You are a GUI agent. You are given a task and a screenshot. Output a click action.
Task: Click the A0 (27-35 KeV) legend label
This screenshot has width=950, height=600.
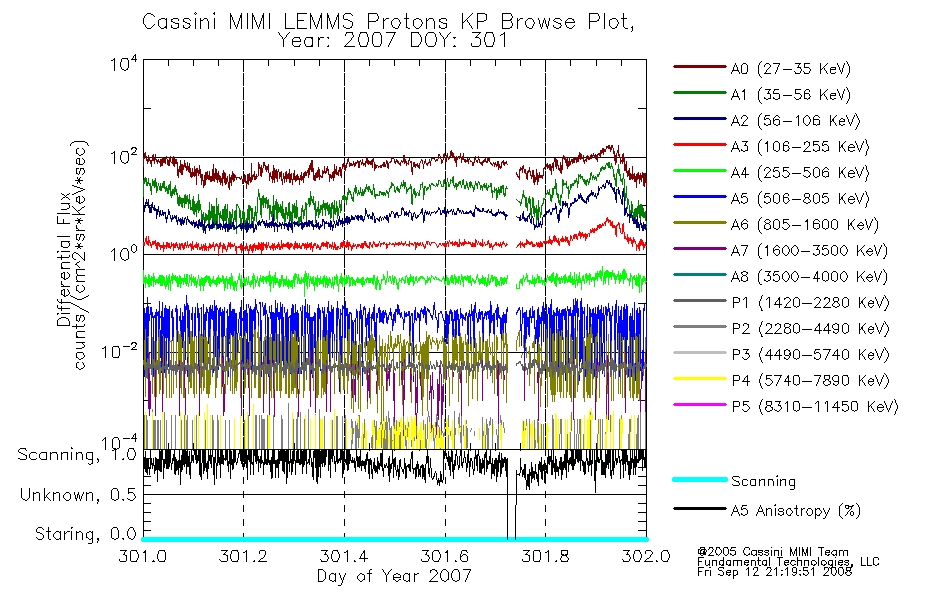coord(790,69)
